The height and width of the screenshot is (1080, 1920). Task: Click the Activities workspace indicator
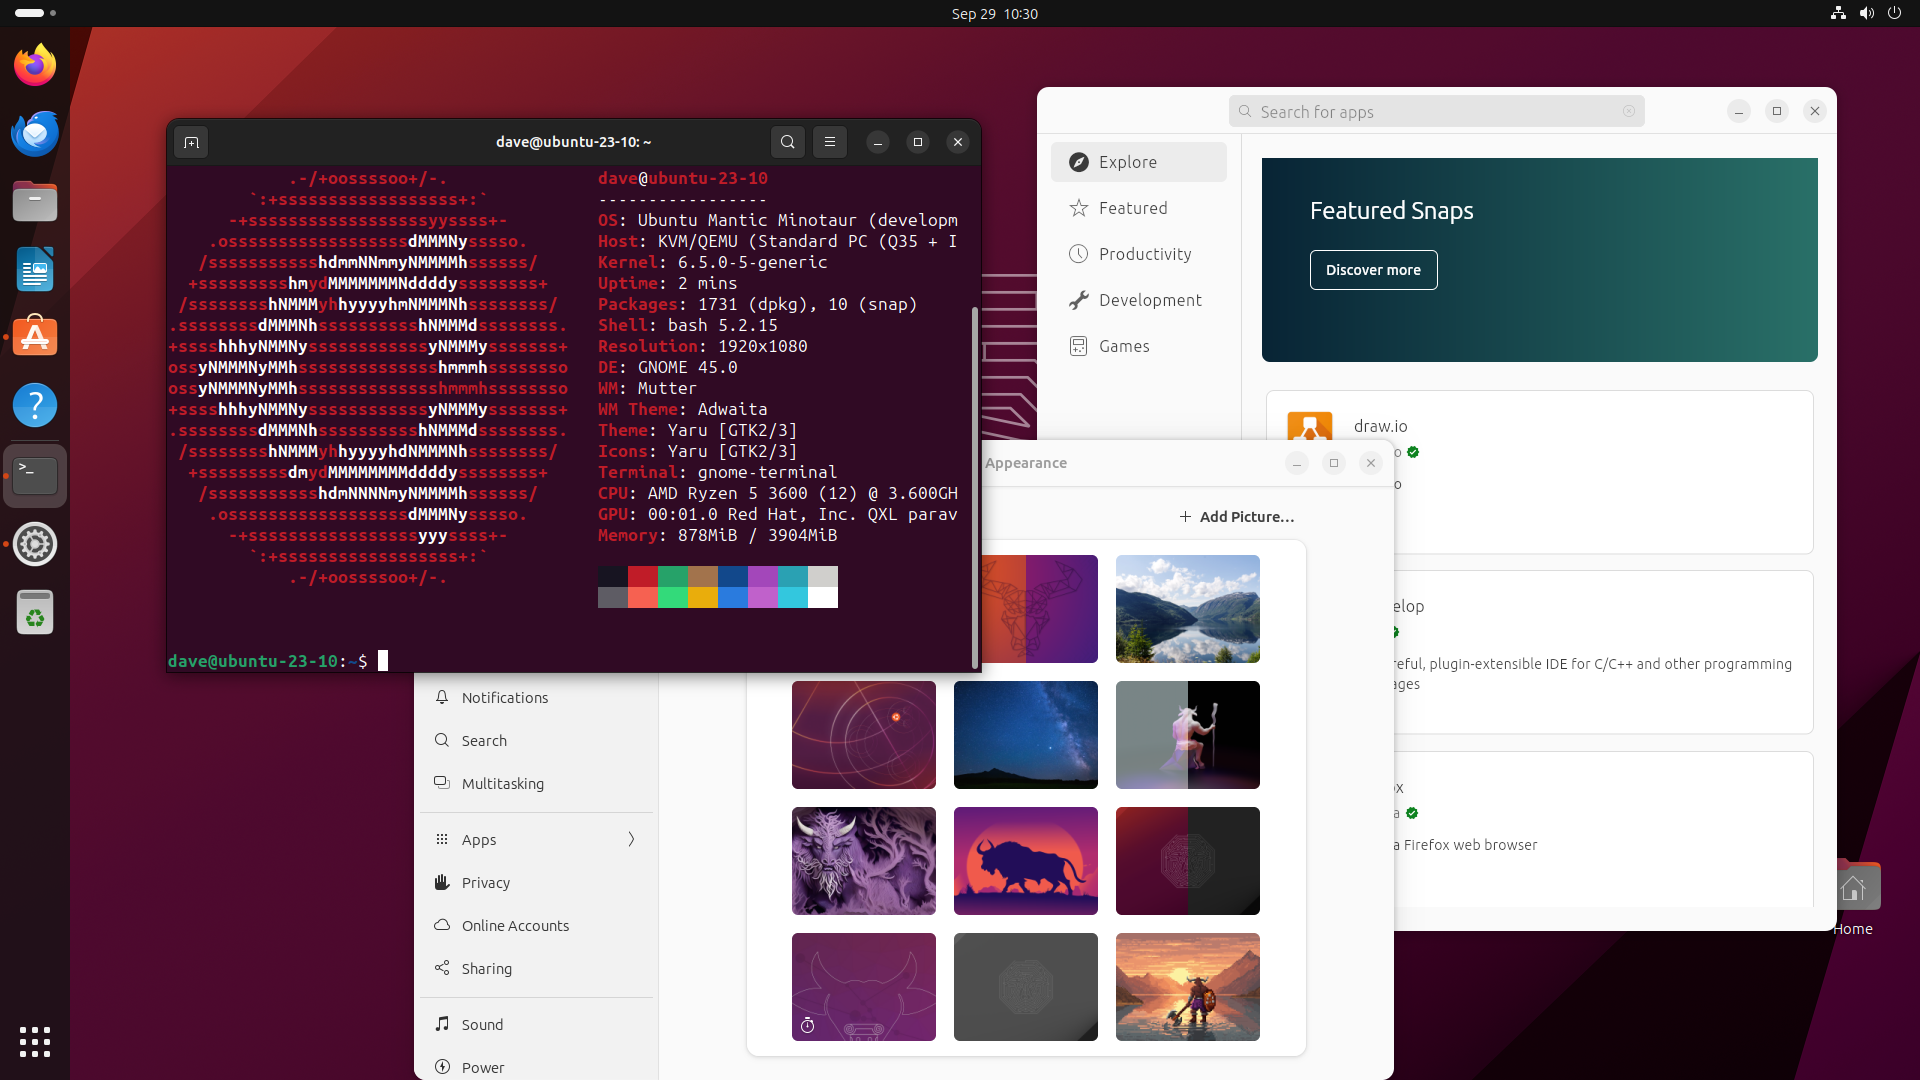point(35,13)
